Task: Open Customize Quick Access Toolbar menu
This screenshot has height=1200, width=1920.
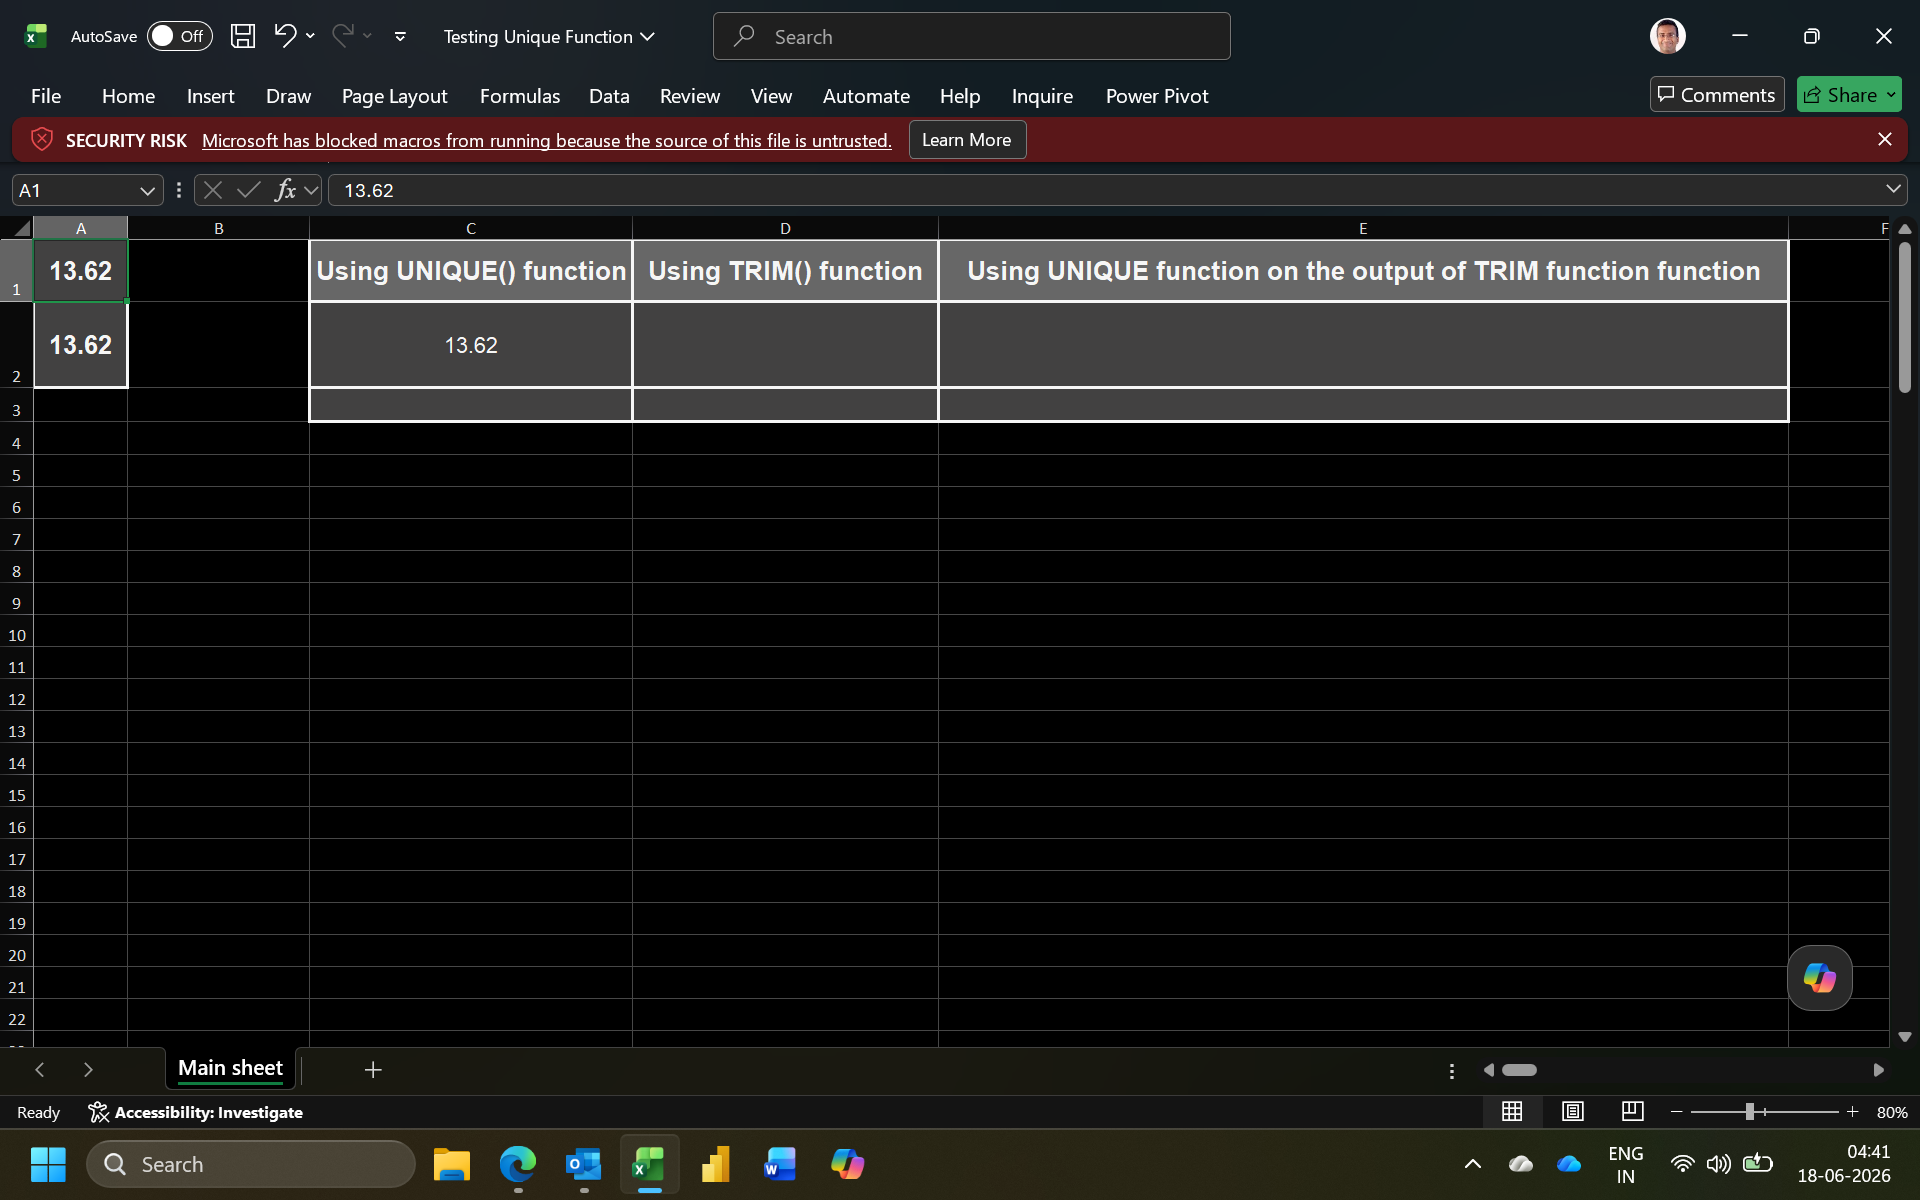Action: point(400,36)
